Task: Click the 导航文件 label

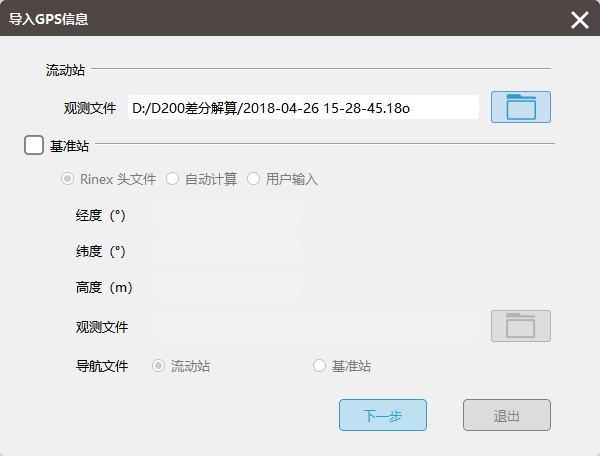Action: (102, 366)
